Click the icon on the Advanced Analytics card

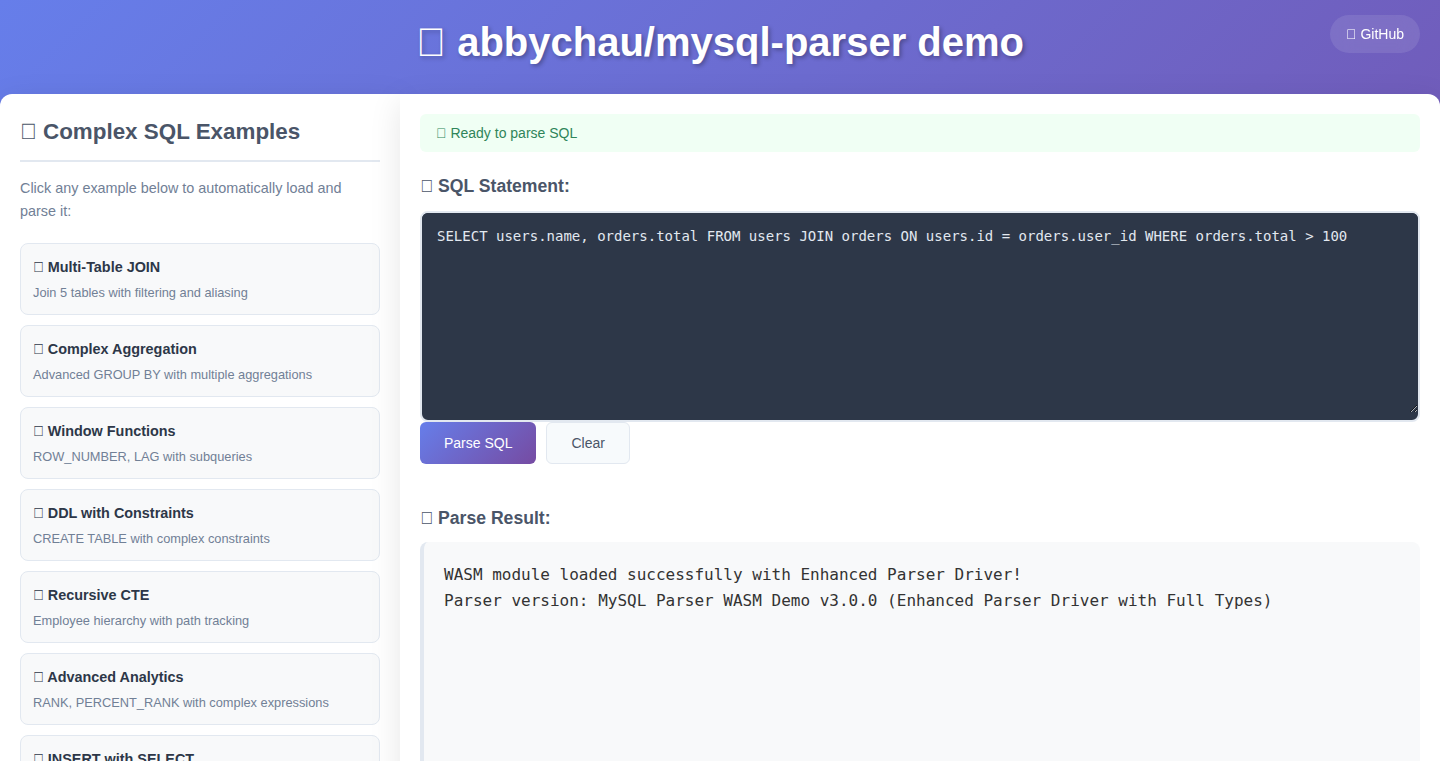pos(38,677)
